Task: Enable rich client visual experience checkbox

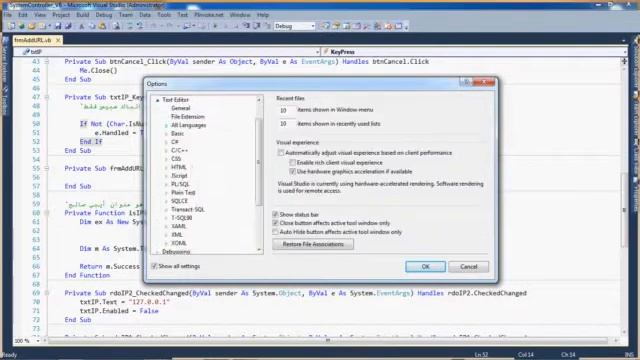Action: pyautogui.click(x=292, y=162)
